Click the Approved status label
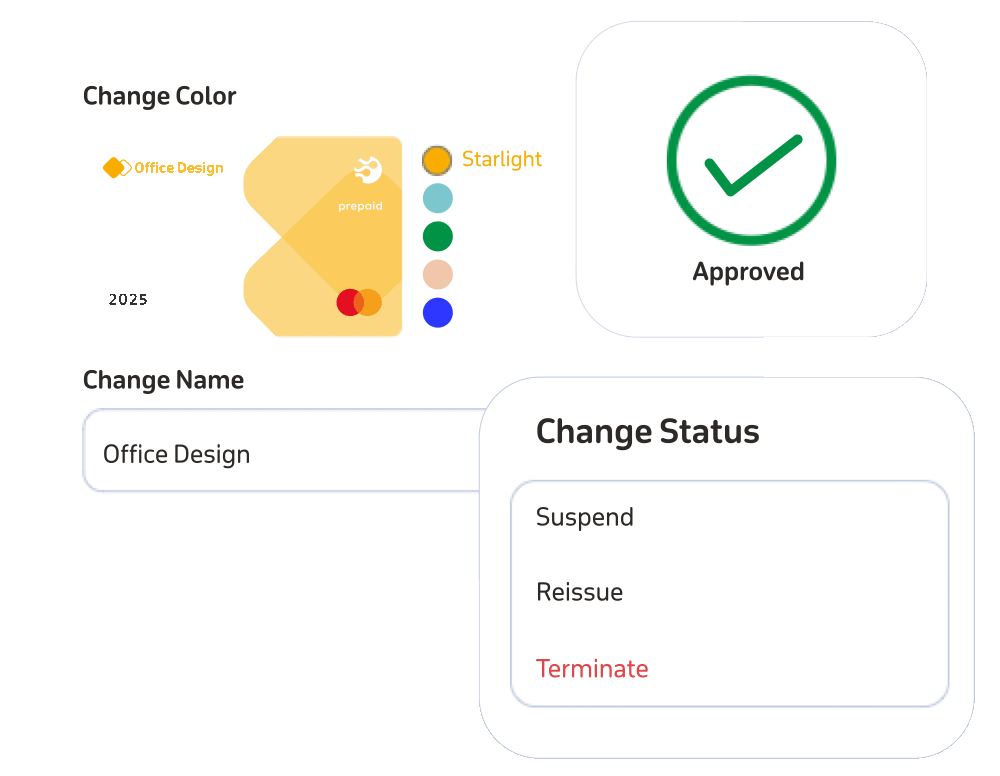Screen dimensions: 1000x776 [748, 272]
